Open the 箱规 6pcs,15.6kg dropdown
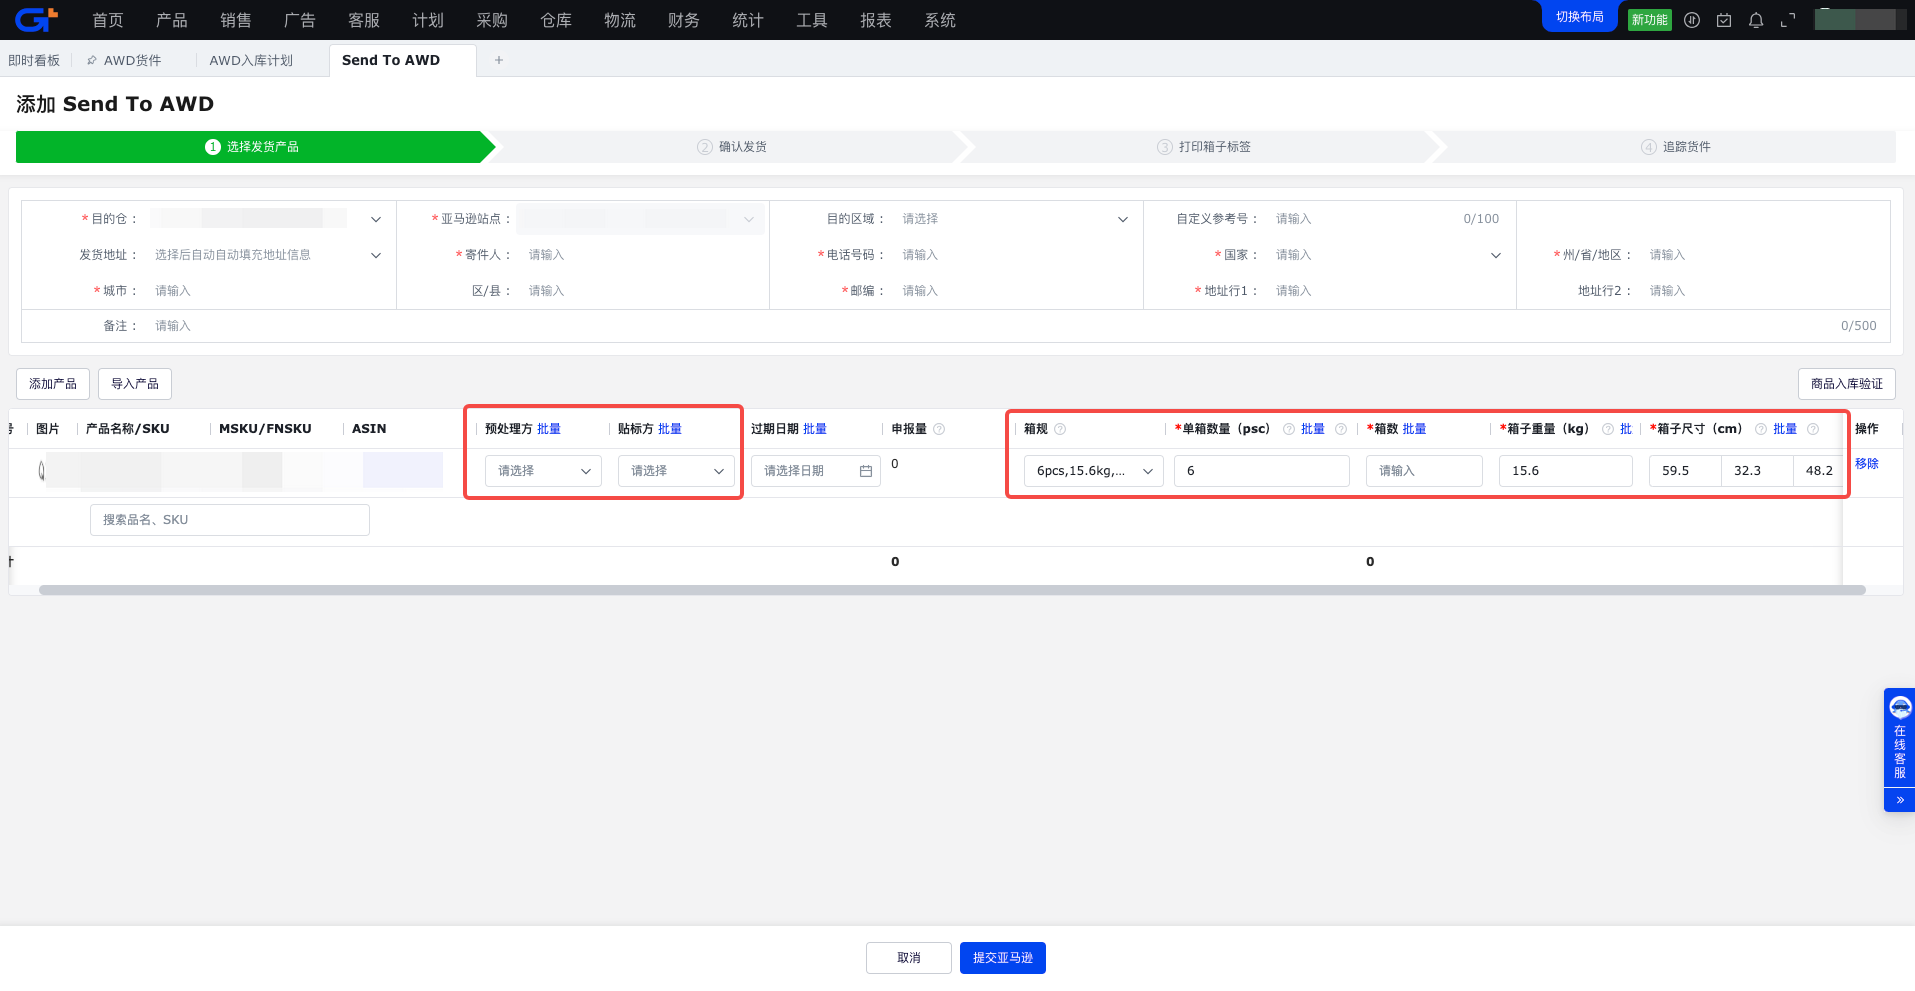Image resolution: width=1915 pixels, height=991 pixels. click(x=1094, y=471)
